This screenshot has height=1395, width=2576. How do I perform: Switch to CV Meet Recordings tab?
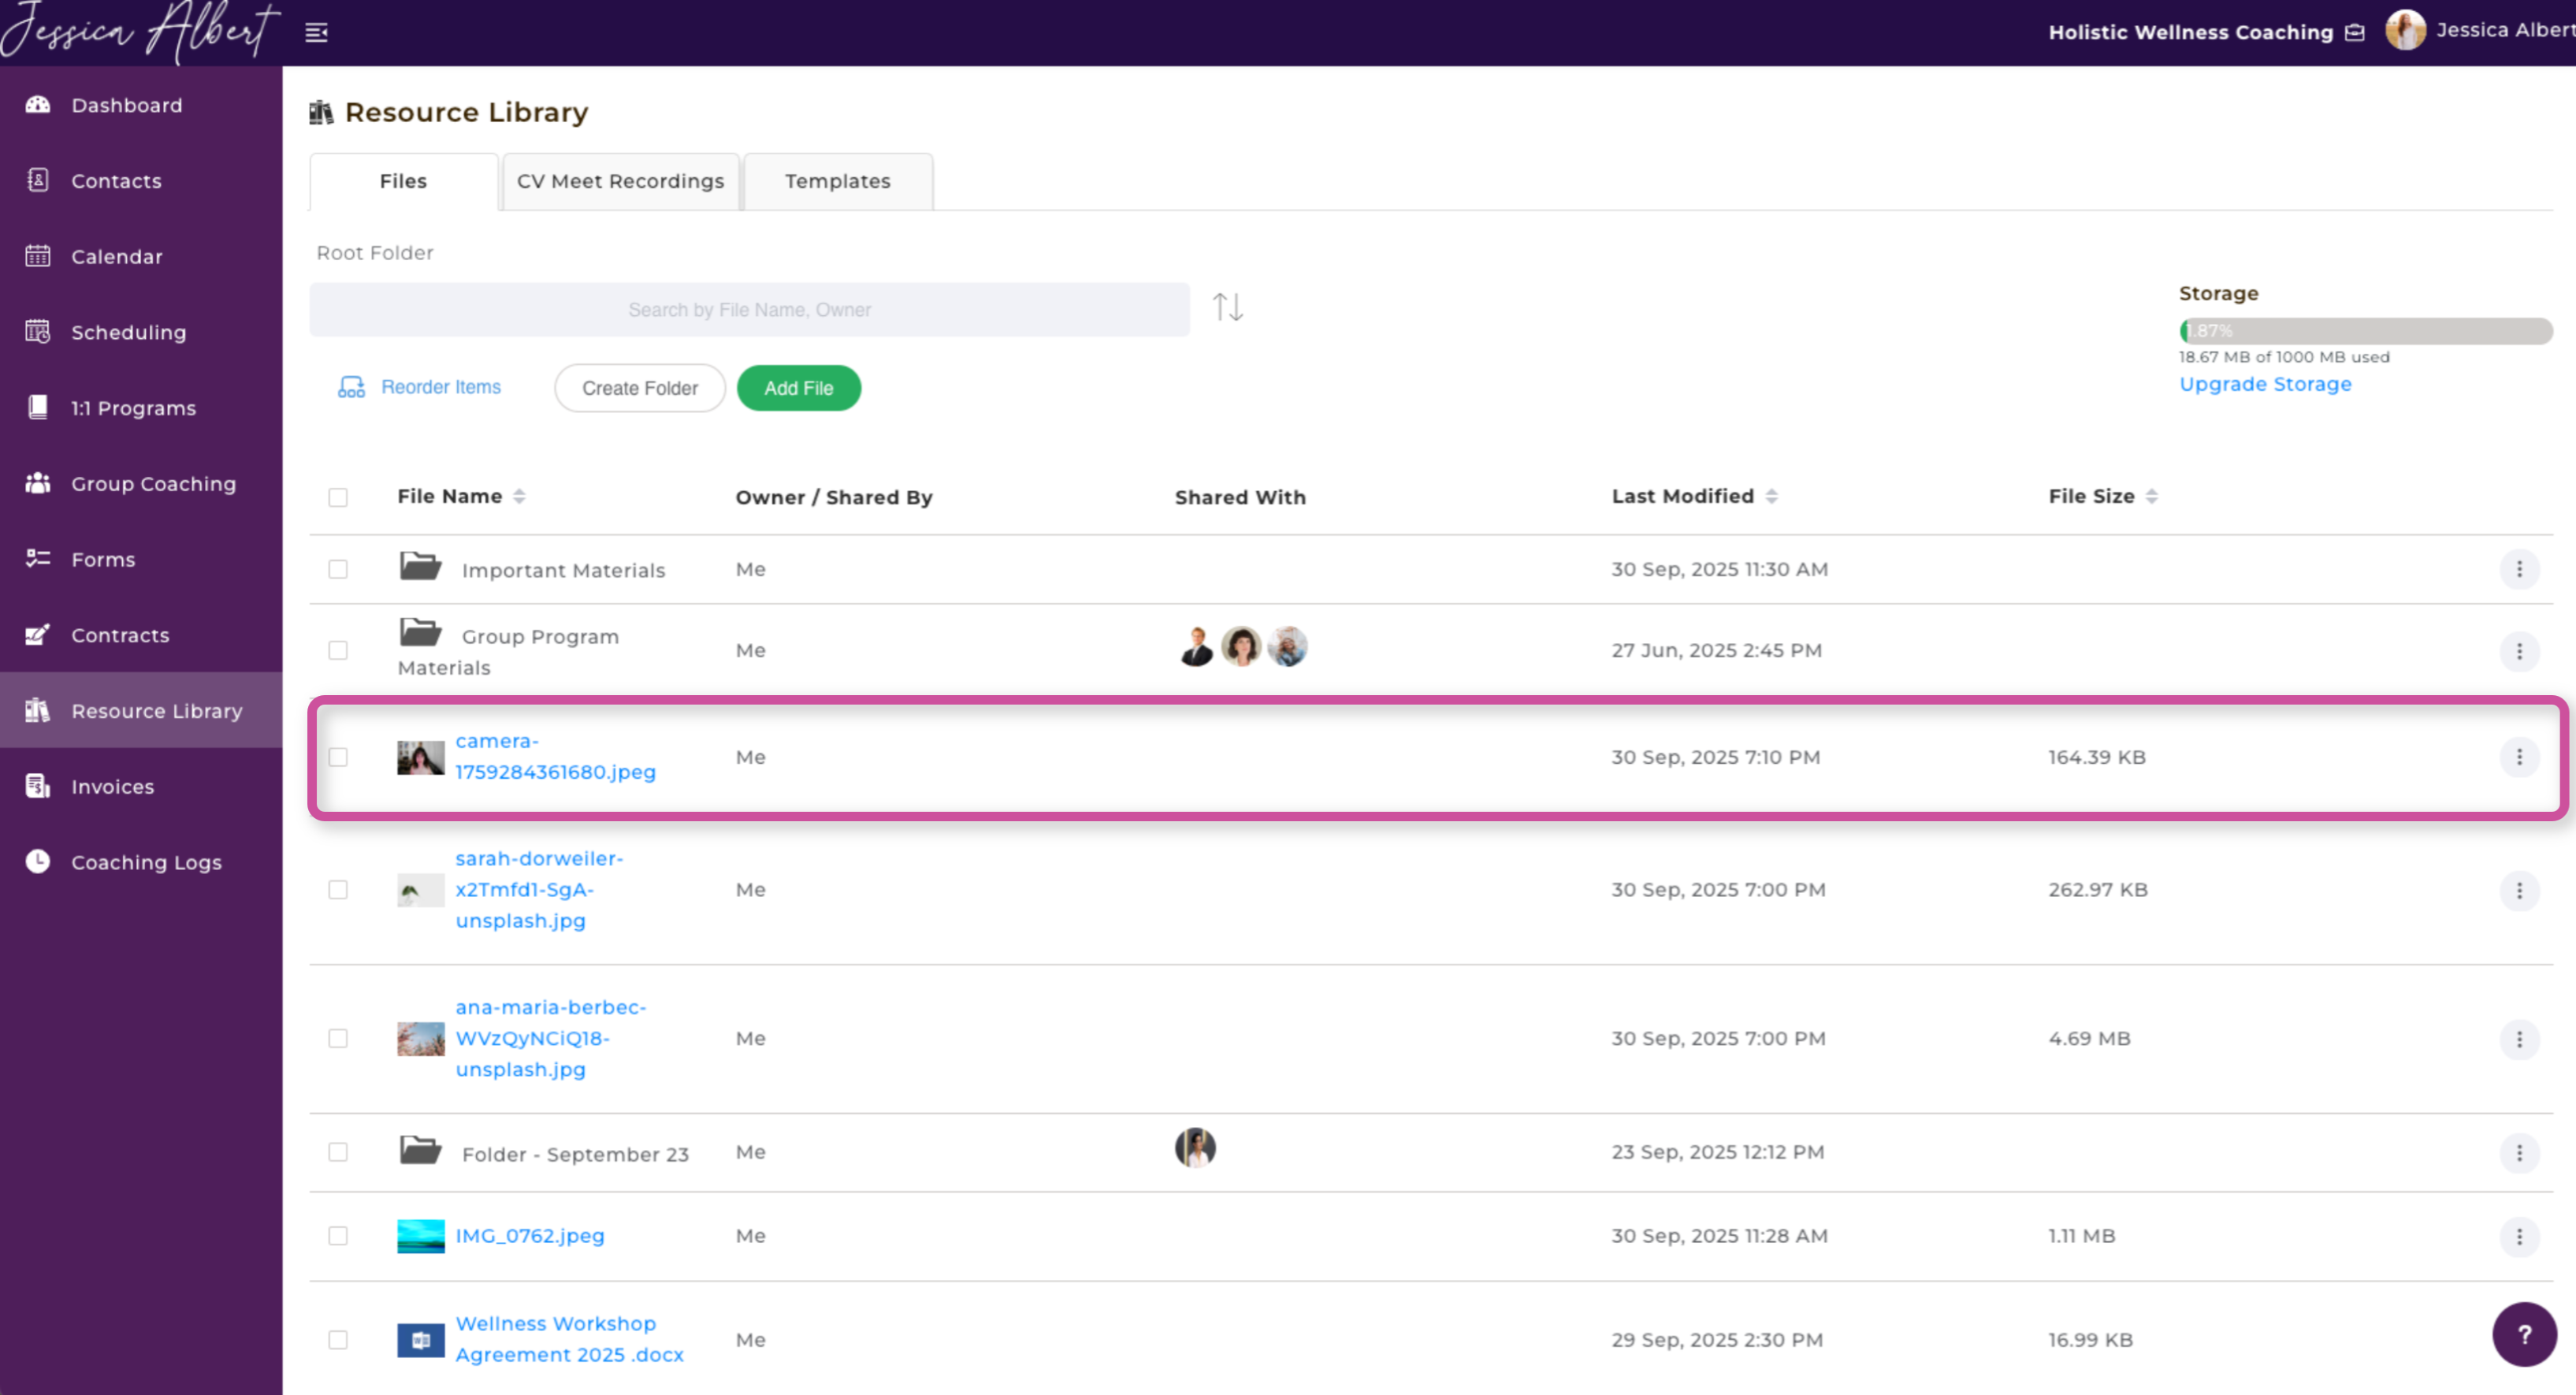pyautogui.click(x=620, y=181)
